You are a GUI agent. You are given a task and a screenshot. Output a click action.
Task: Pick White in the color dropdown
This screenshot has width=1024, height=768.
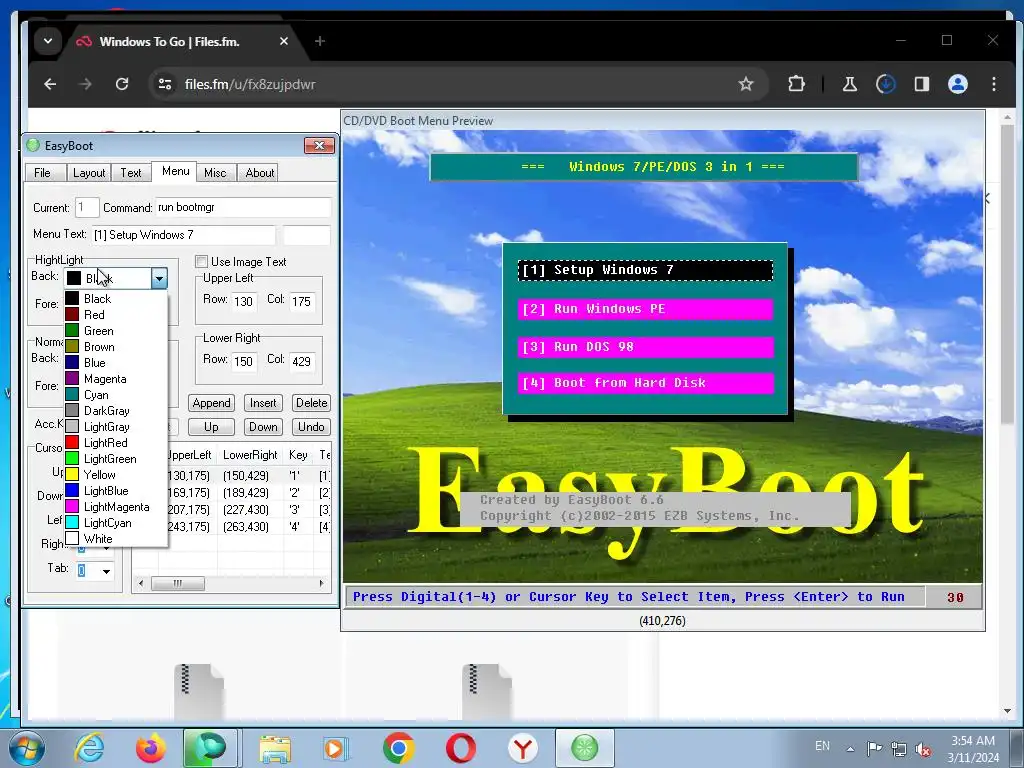click(x=115, y=539)
